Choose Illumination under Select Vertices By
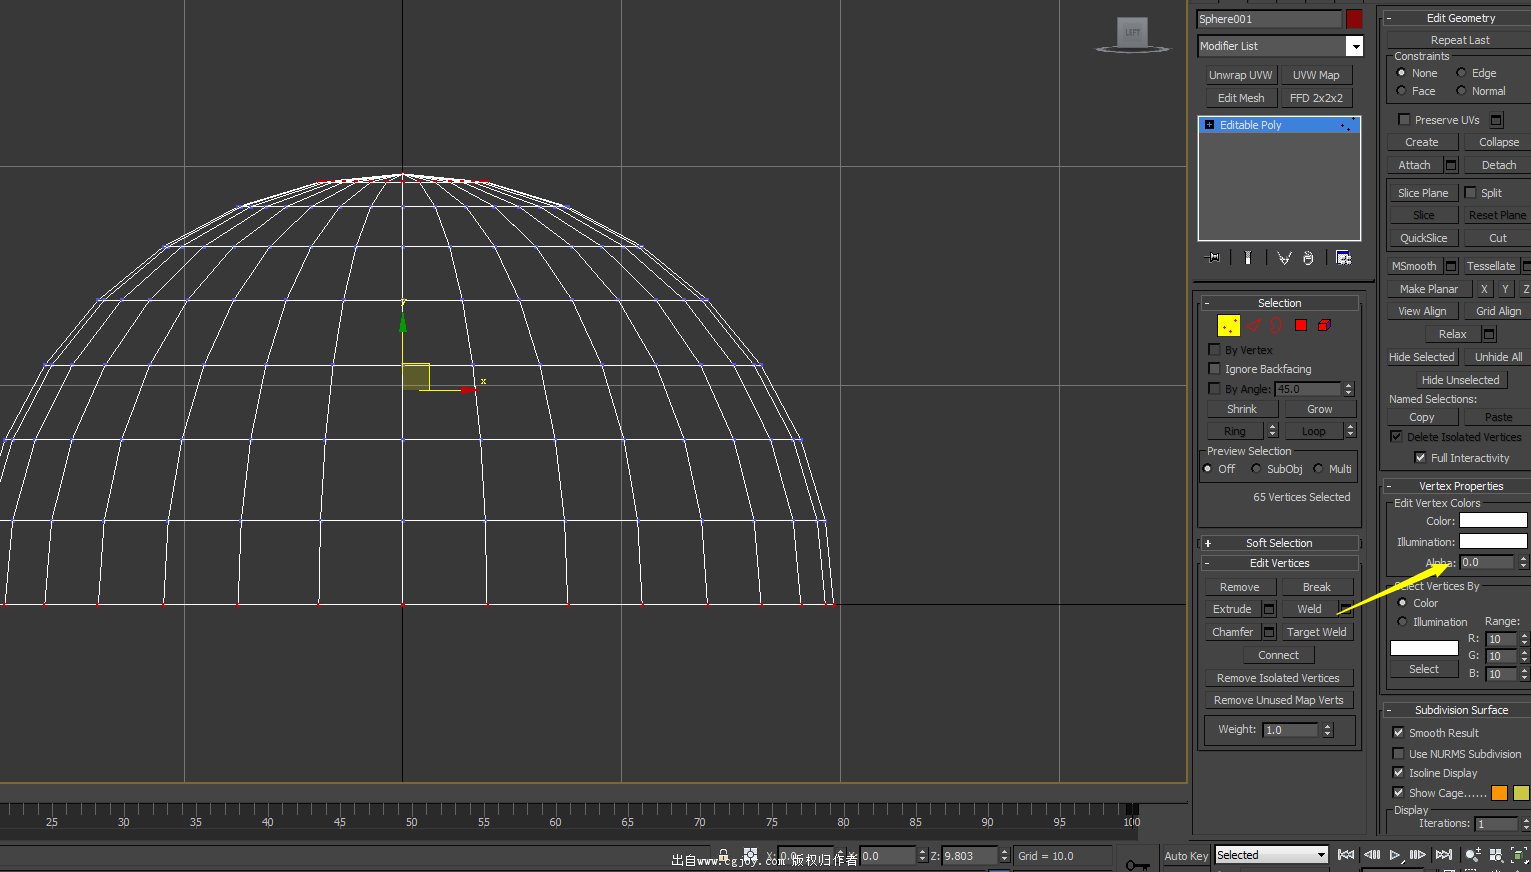 [x=1402, y=622]
